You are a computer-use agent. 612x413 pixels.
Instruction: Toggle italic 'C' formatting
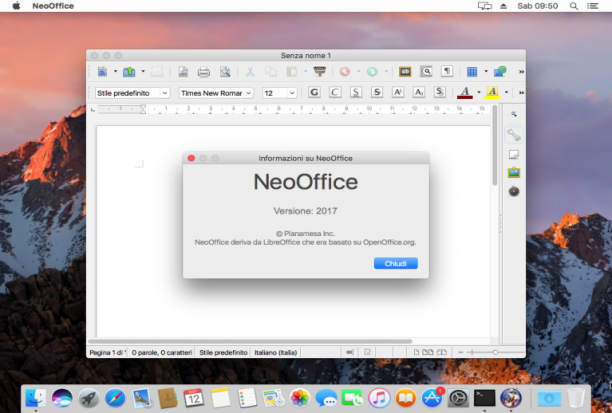[x=335, y=93]
